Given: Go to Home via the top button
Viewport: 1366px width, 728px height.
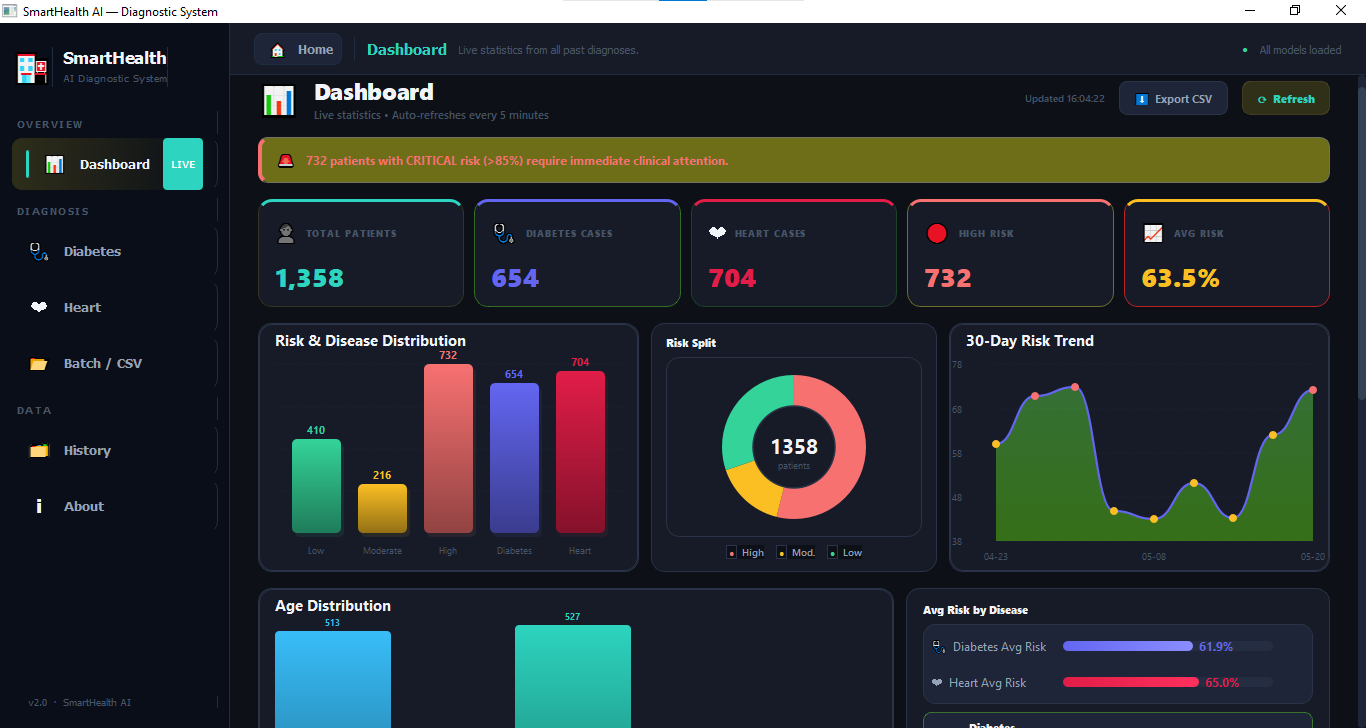Looking at the screenshot, I should 298,49.
